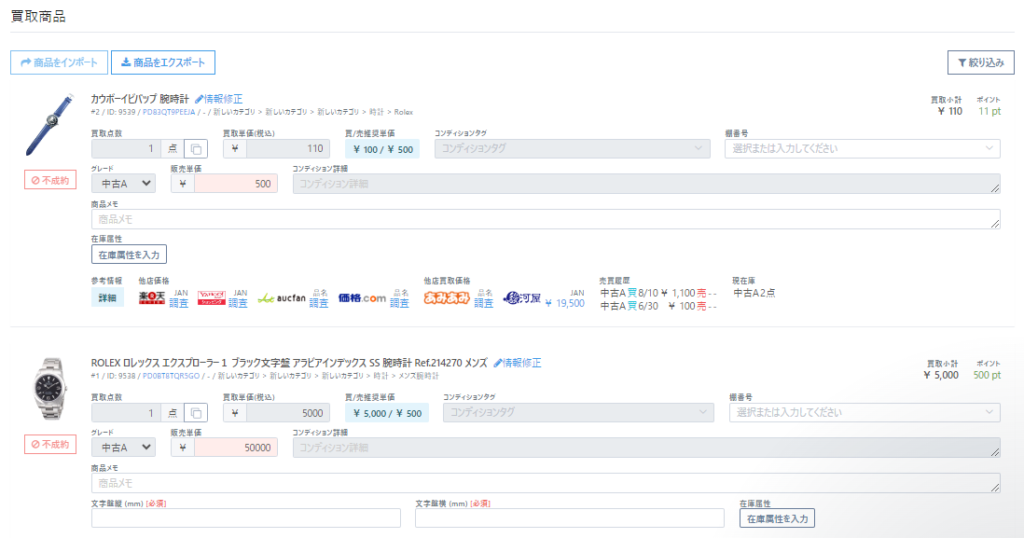This screenshot has height=538, width=1024.
Task: Mark ROLEX item as 不成約
Action: coord(50,444)
